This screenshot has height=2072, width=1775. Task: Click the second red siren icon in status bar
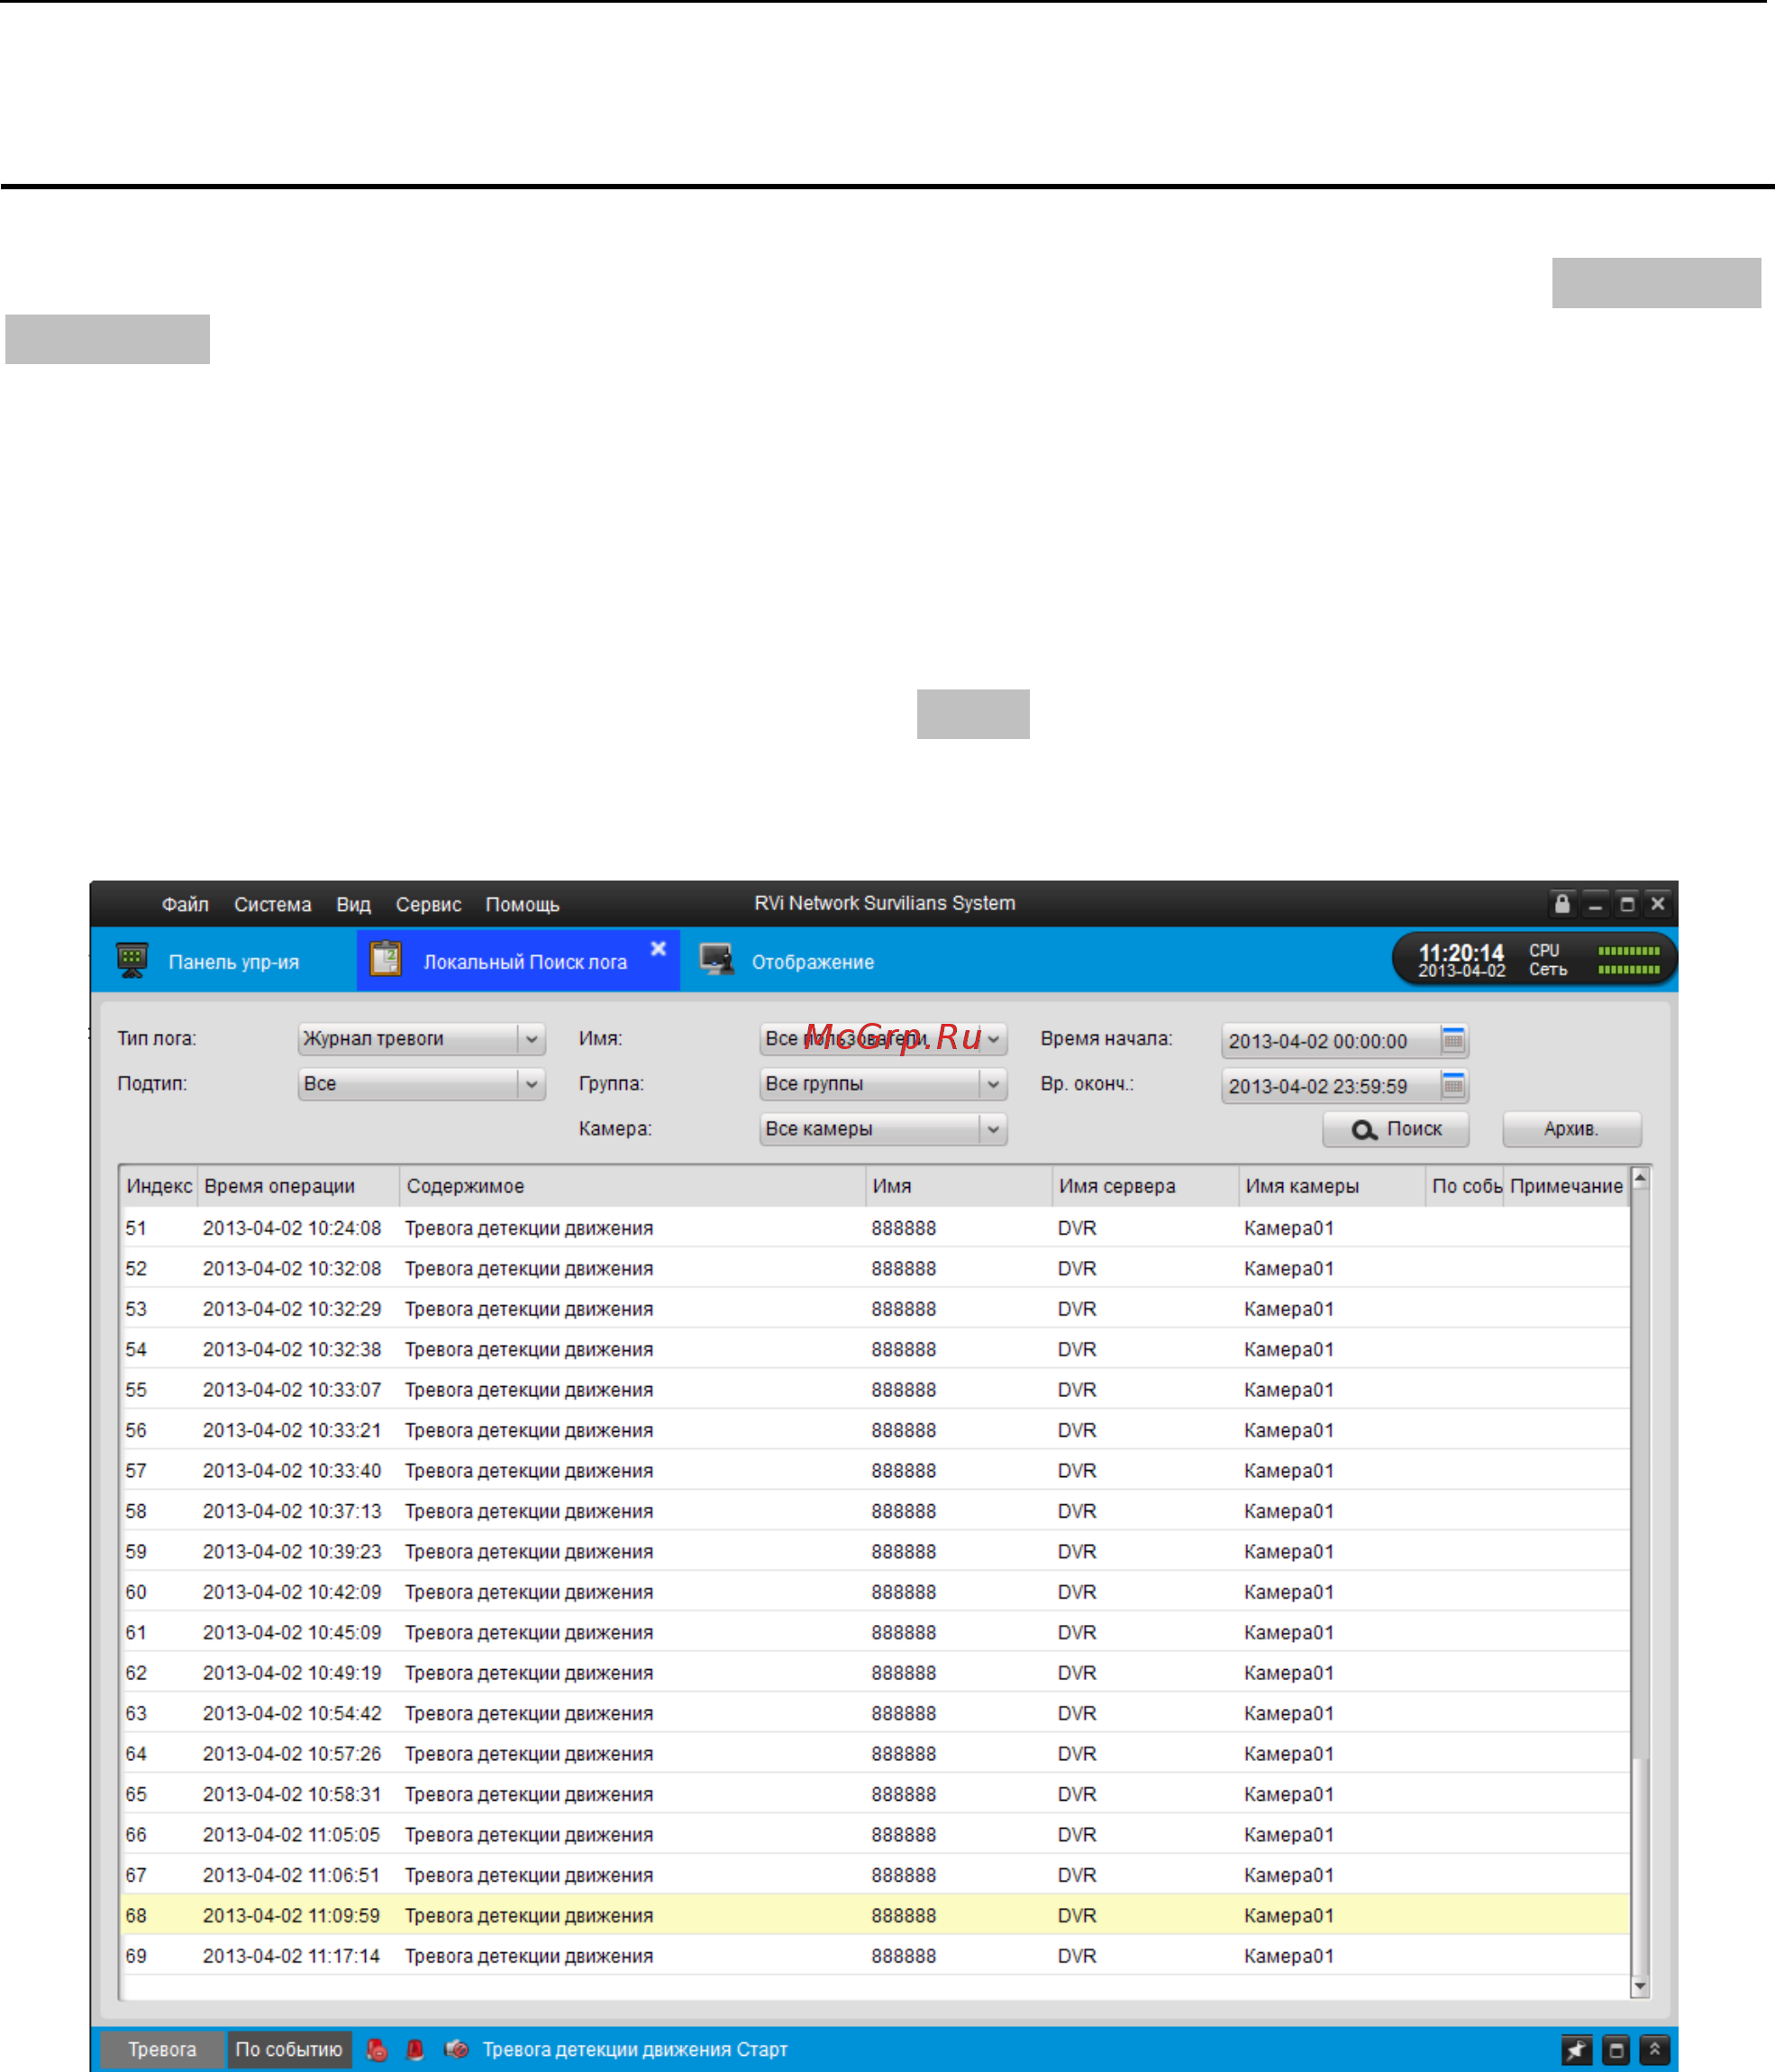415,2049
